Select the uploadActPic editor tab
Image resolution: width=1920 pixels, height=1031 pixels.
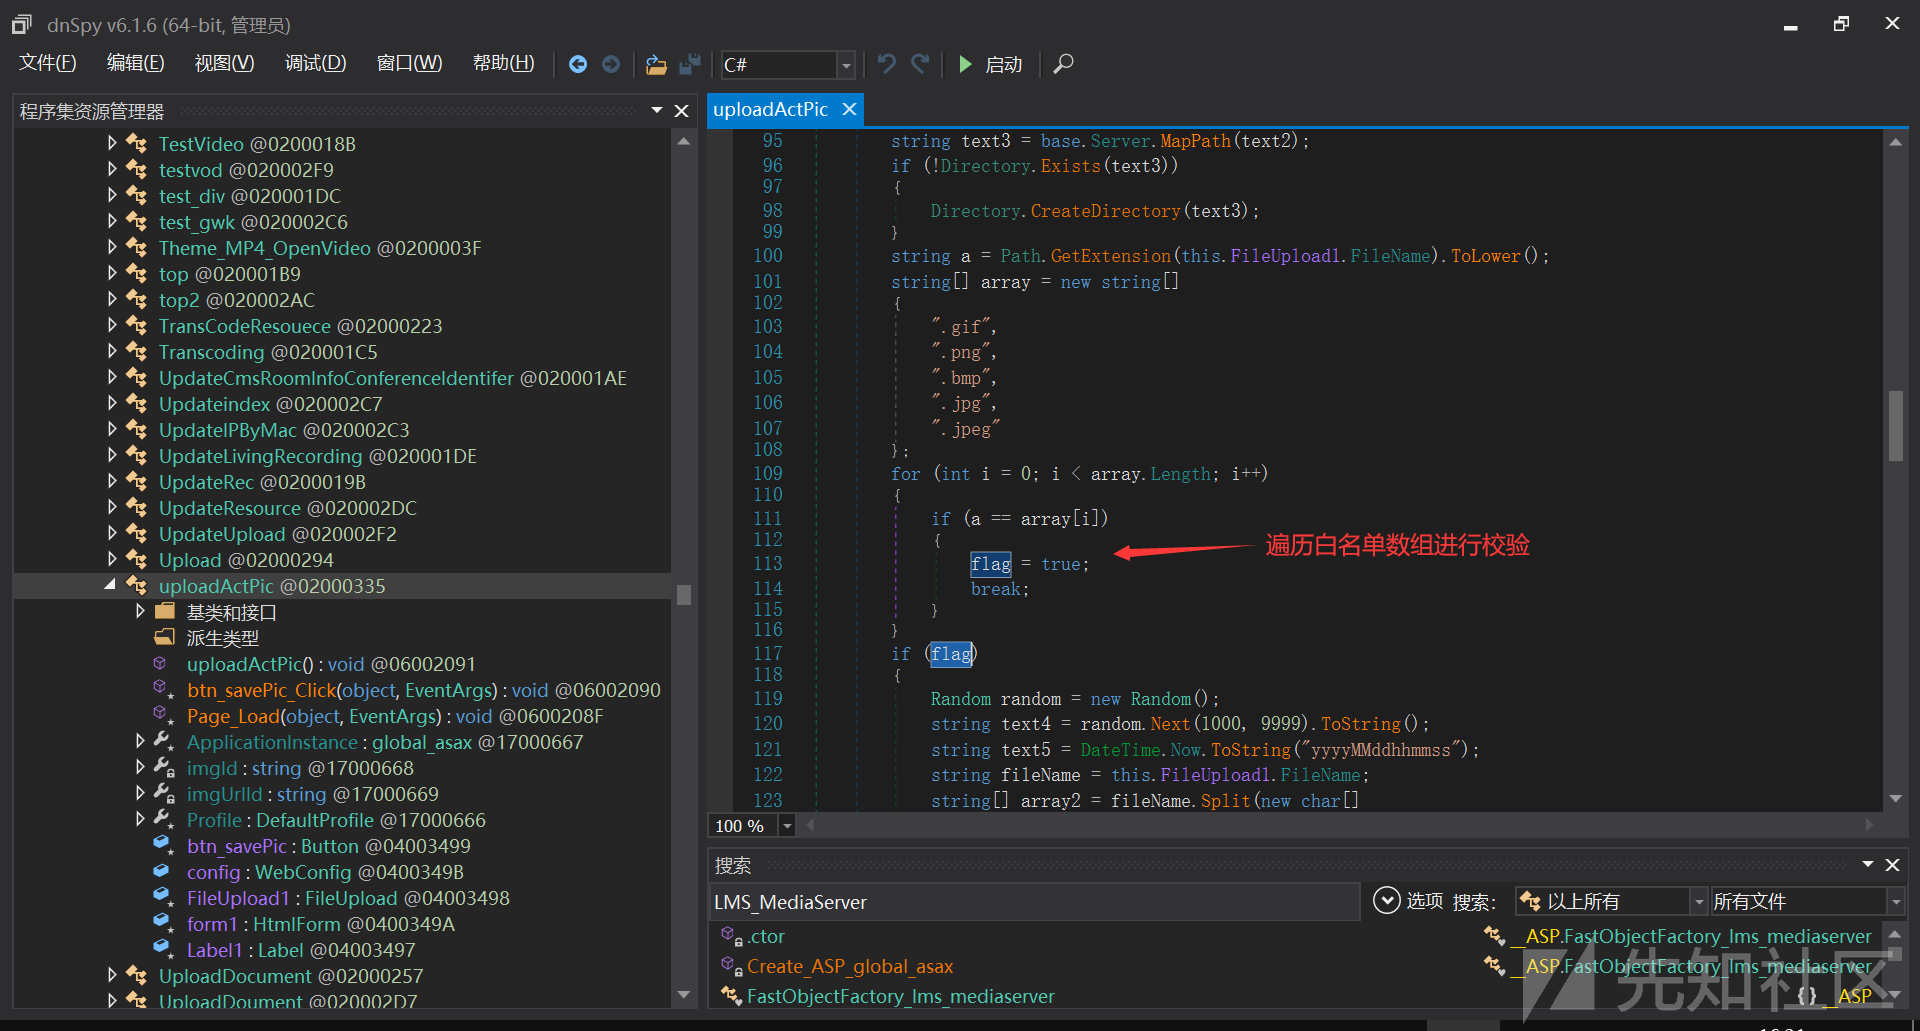coord(771,109)
